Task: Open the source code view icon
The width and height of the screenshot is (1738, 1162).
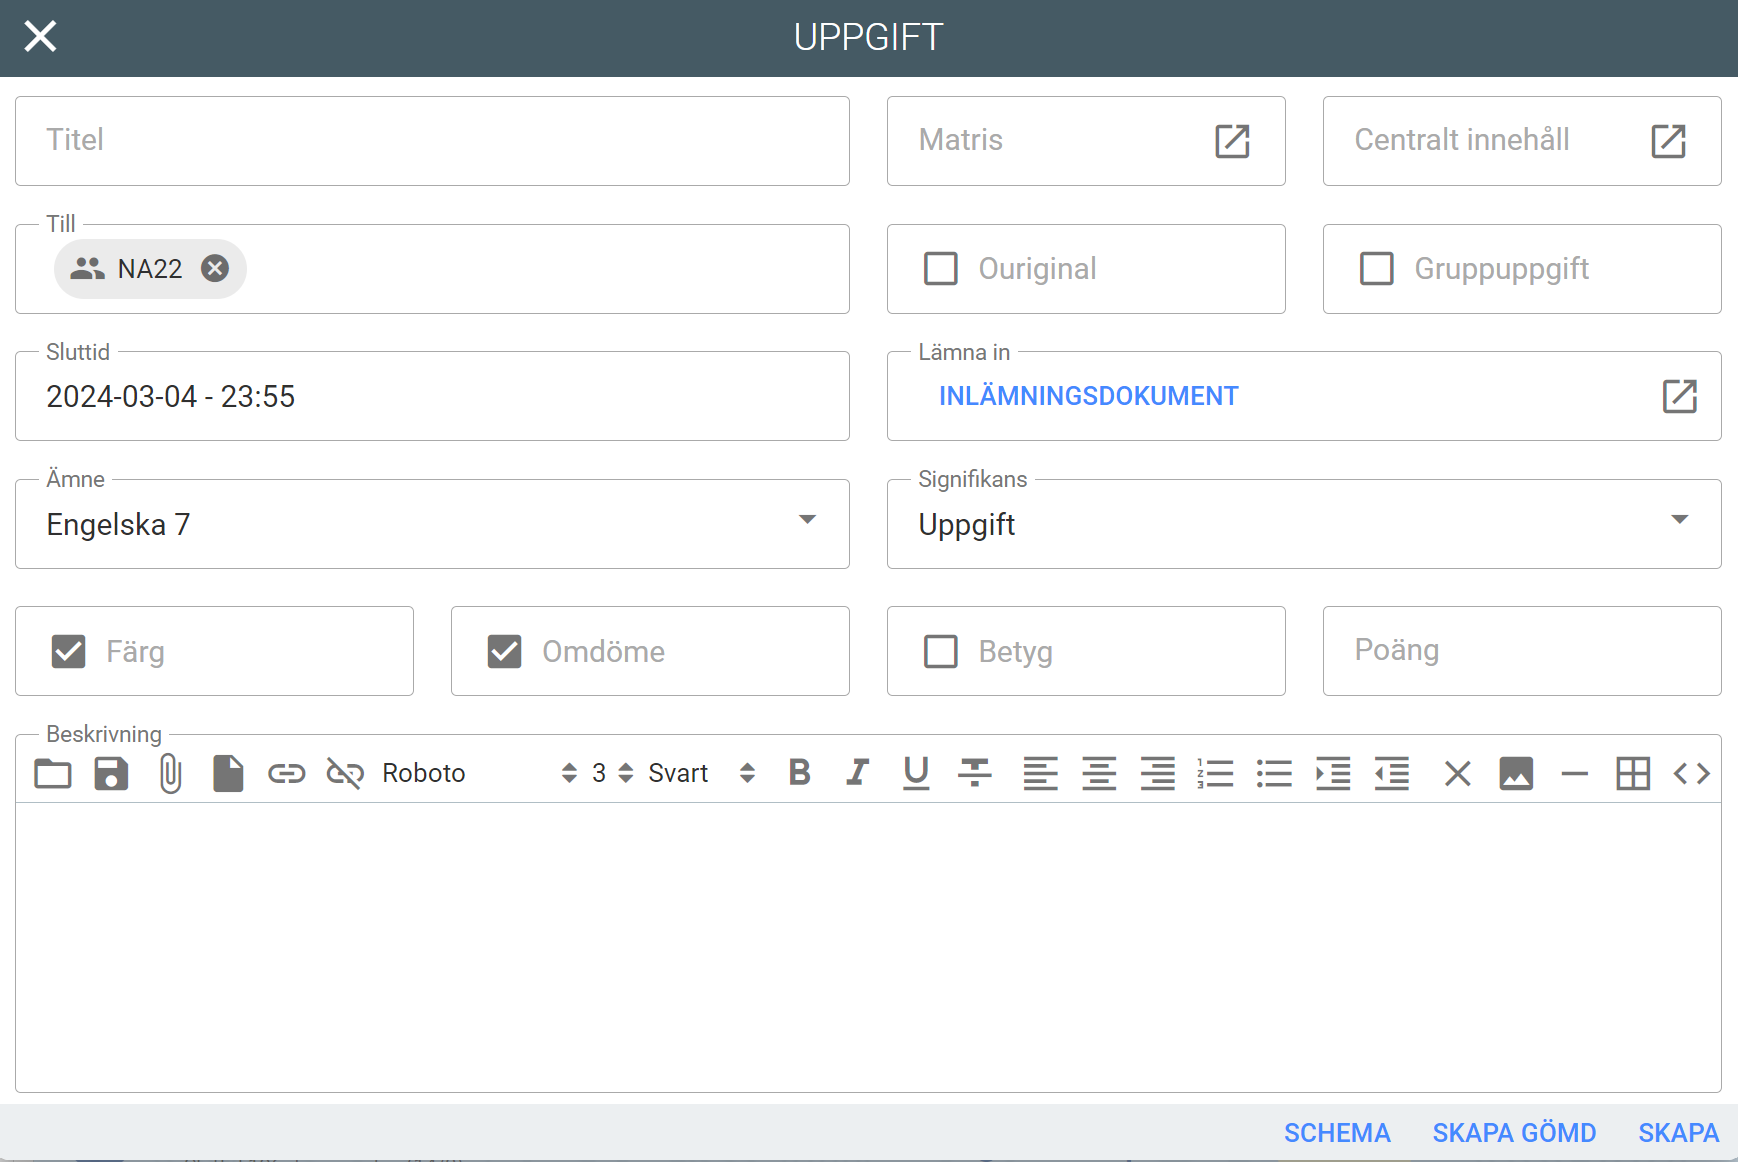Action: tap(1691, 773)
